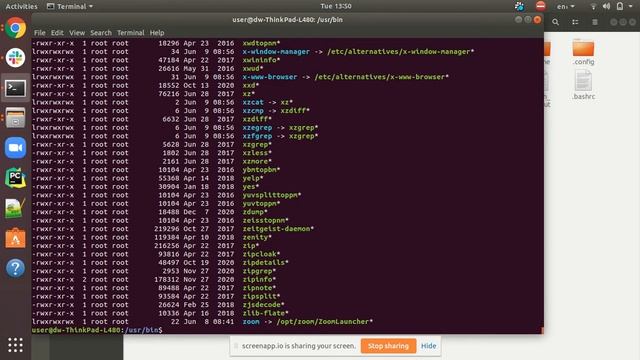640x360 pixels.
Task: Click Stop sharing button
Action: (388, 346)
